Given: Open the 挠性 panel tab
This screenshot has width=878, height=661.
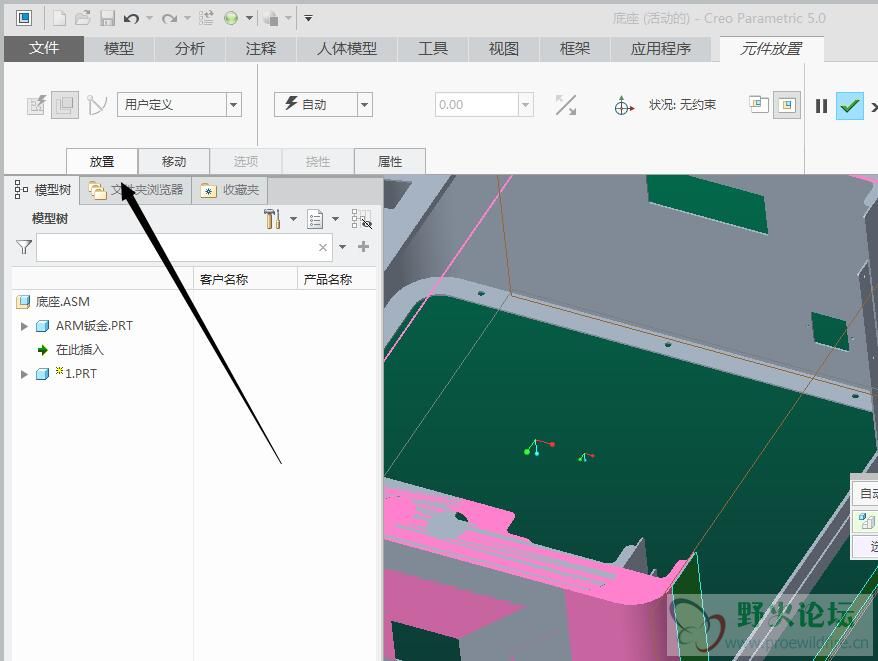Looking at the screenshot, I should [318, 161].
